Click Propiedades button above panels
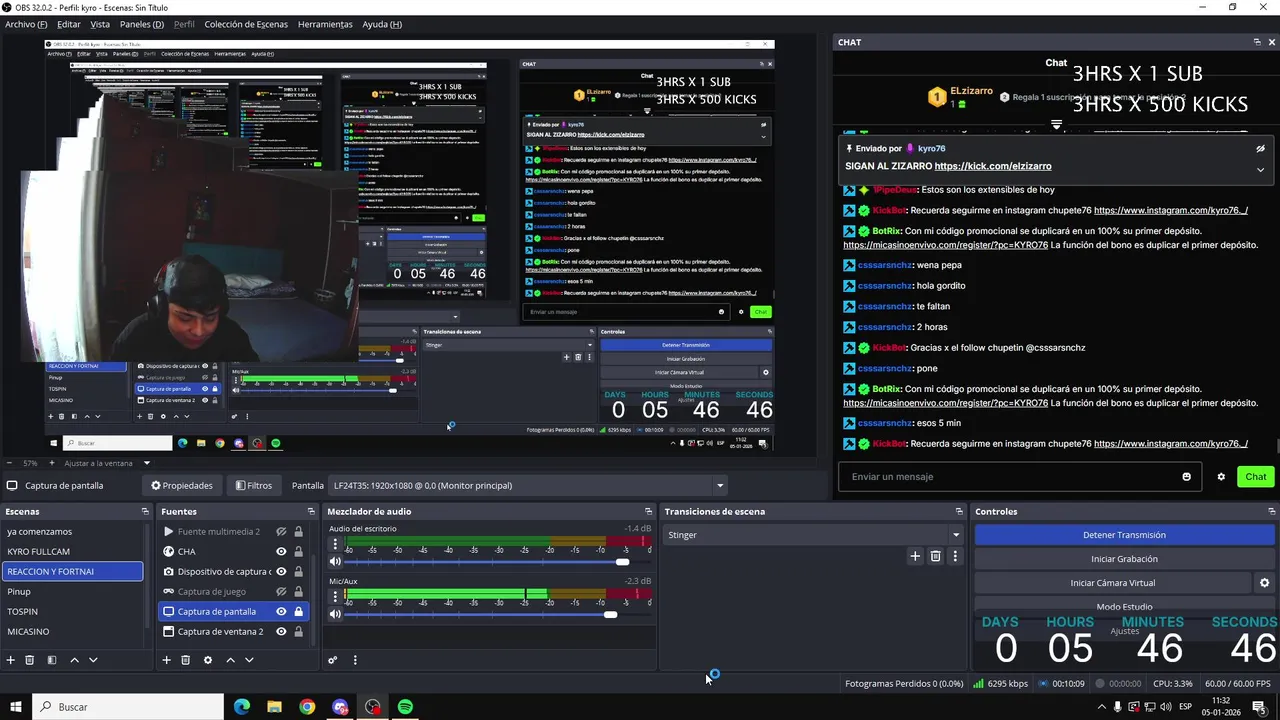 [x=182, y=485]
